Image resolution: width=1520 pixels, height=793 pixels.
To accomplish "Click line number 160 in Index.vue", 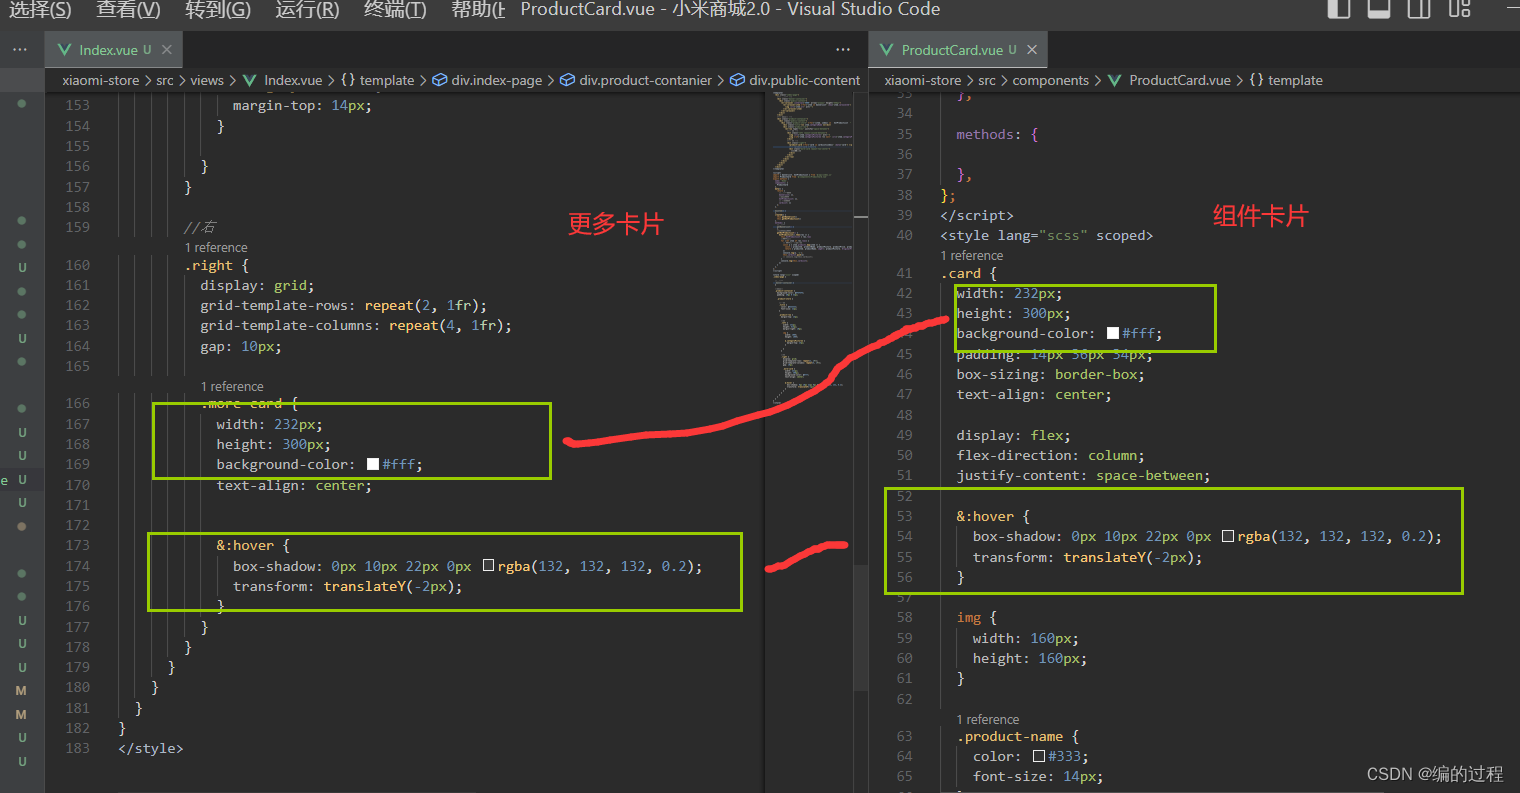I will point(77,265).
